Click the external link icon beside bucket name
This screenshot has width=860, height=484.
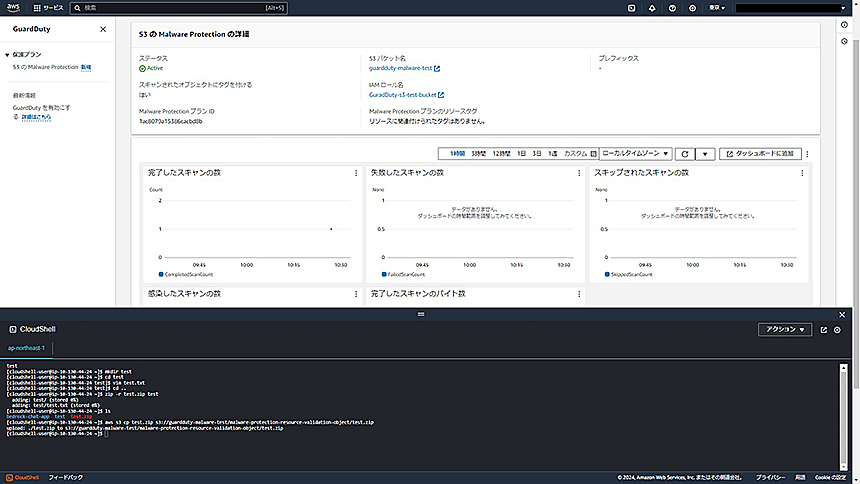click(x=437, y=69)
